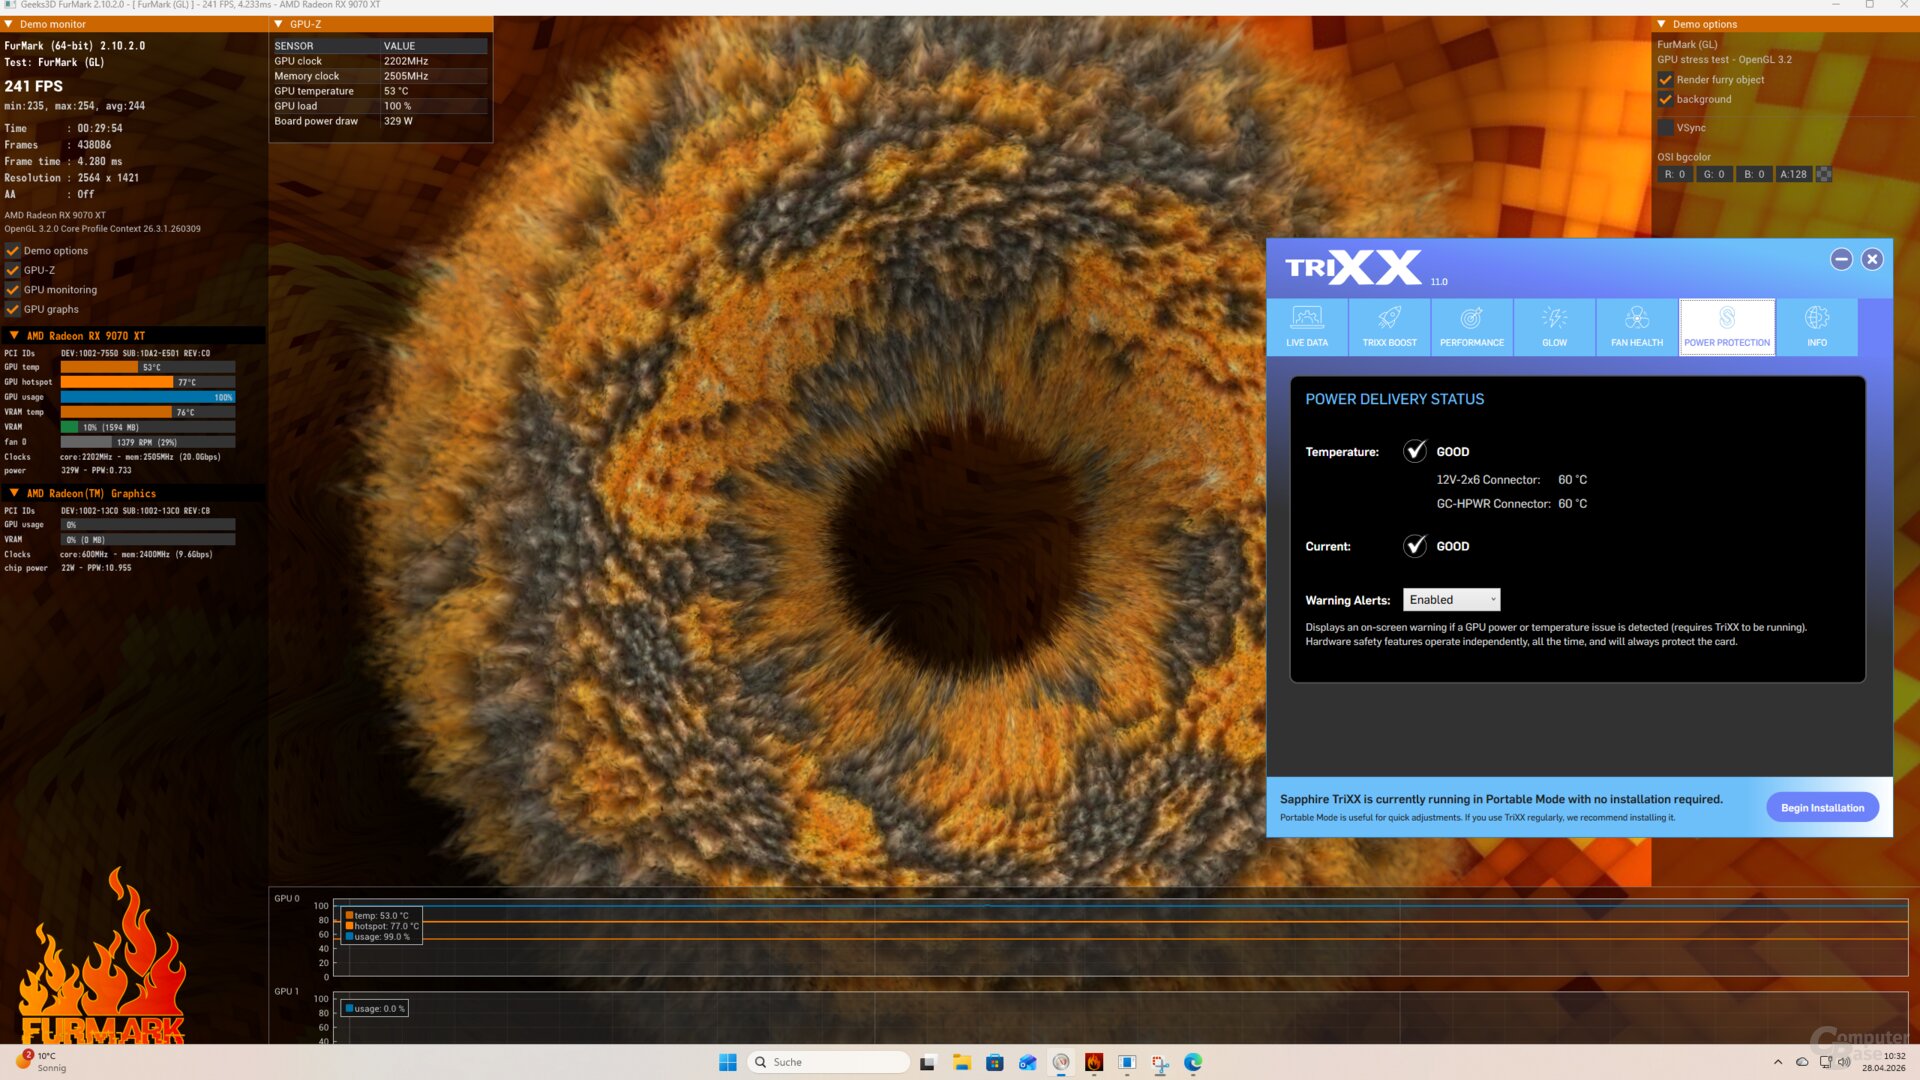1920x1080 pixels.
Task: Click the OSI bgcolor alpha A:128 field
Action: point(1793,174)
